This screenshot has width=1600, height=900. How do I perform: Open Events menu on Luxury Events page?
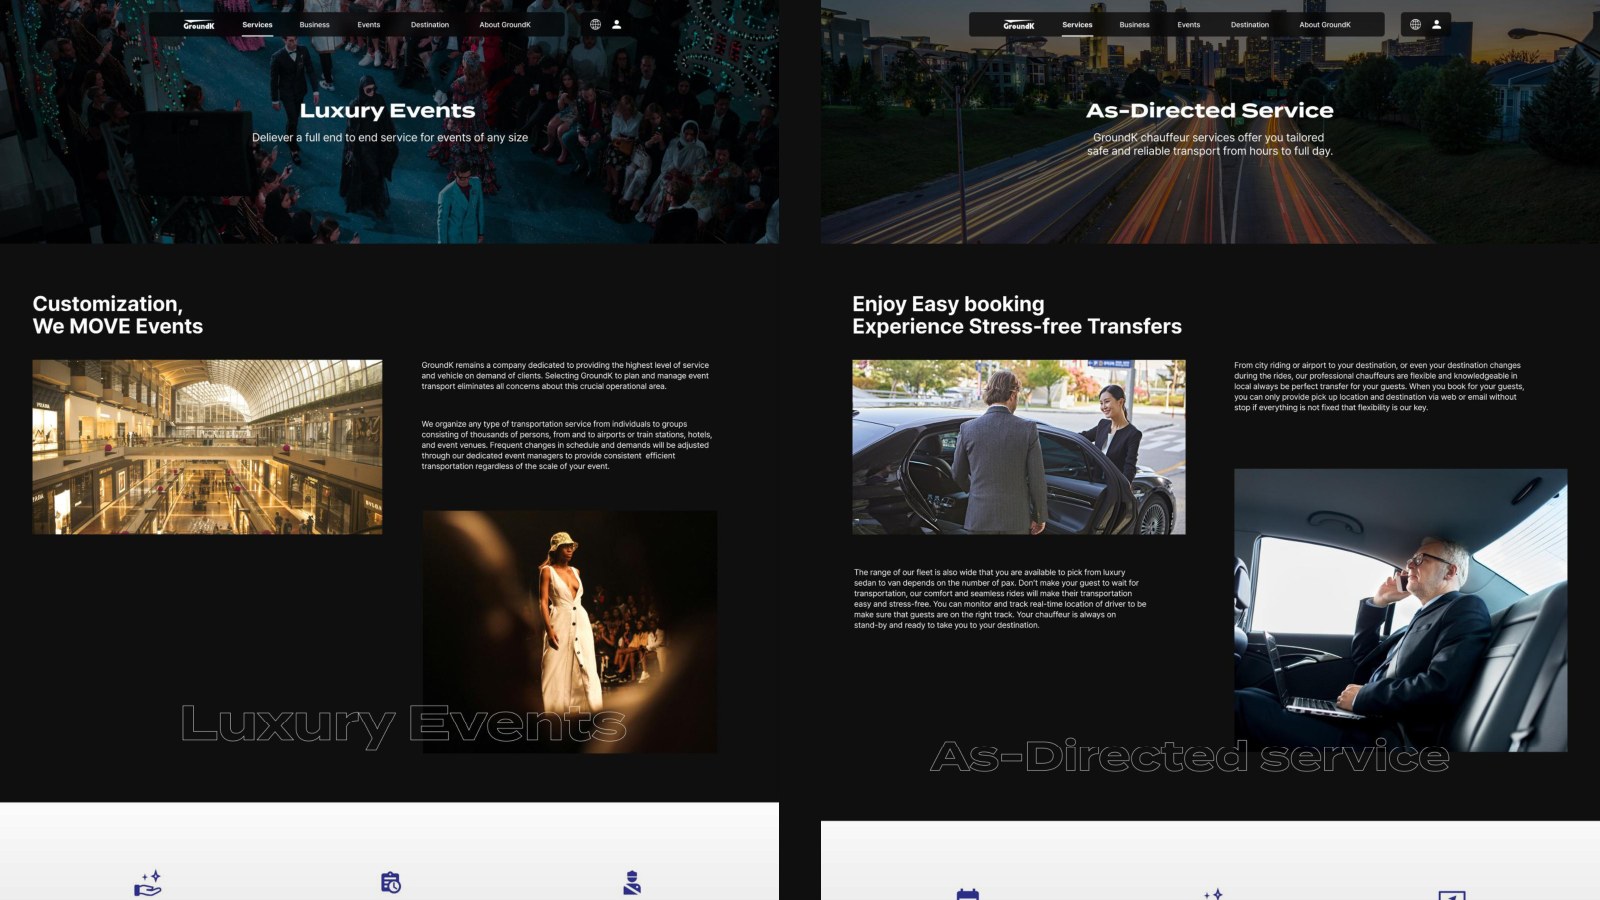(x=369, y=25)
